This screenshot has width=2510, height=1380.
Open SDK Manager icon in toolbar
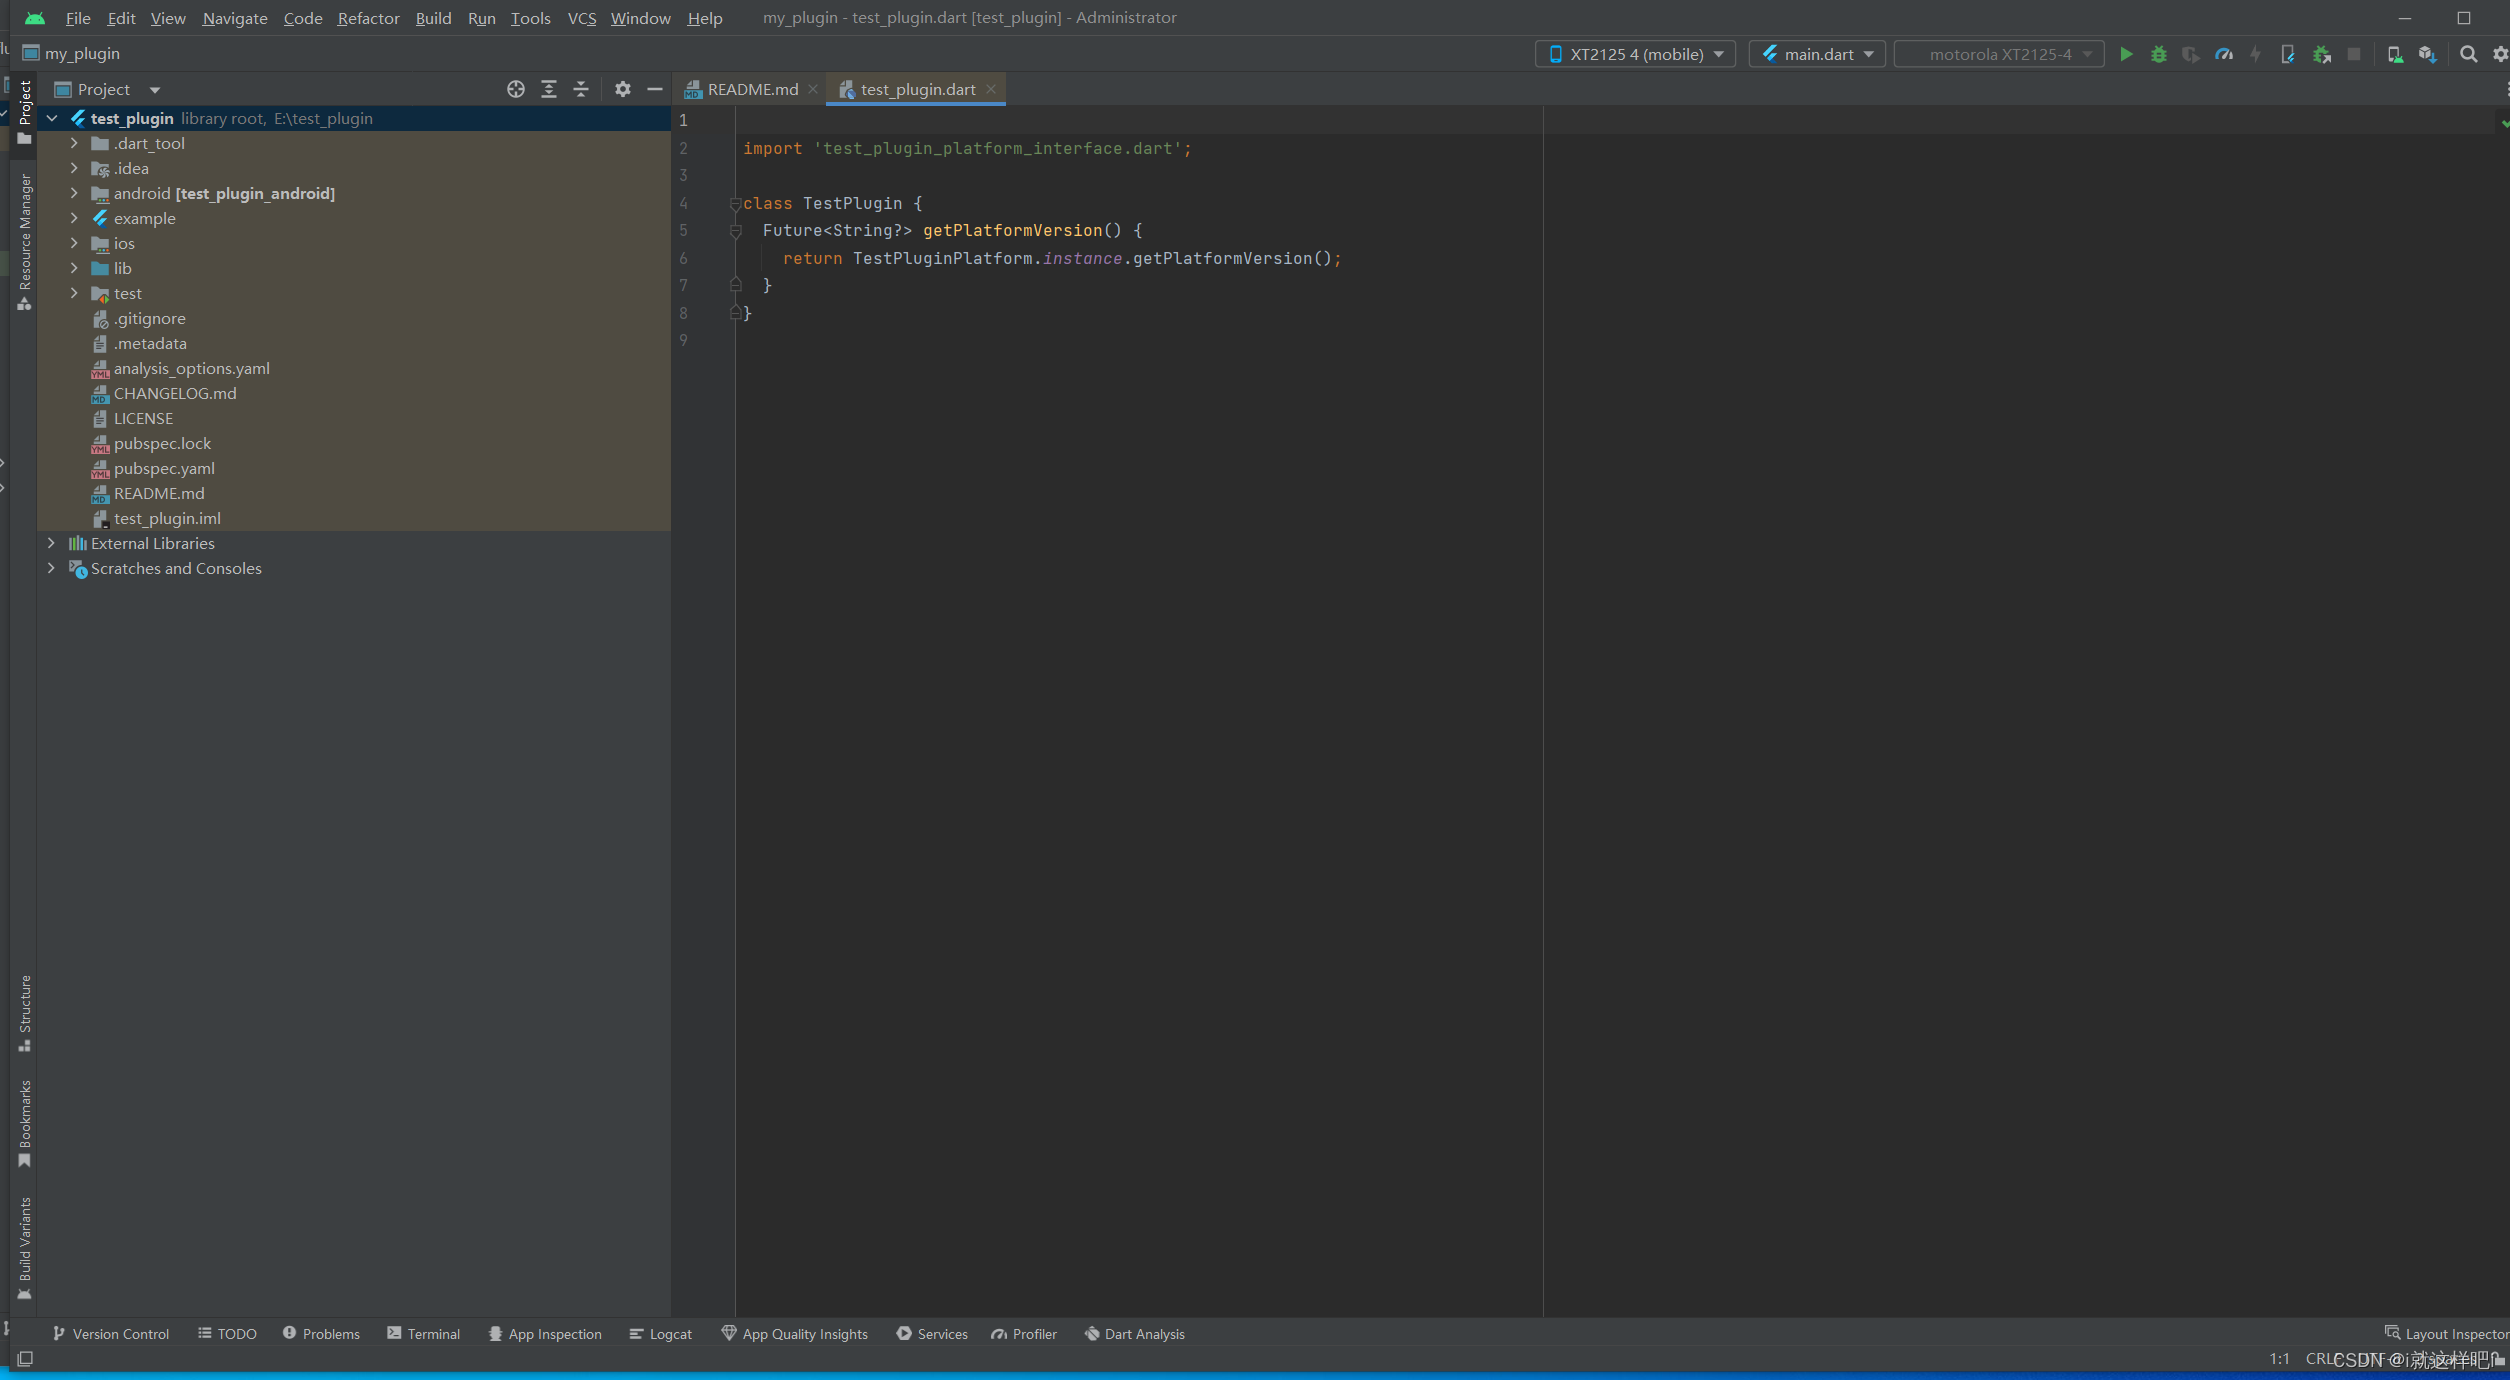(2427, 54)
